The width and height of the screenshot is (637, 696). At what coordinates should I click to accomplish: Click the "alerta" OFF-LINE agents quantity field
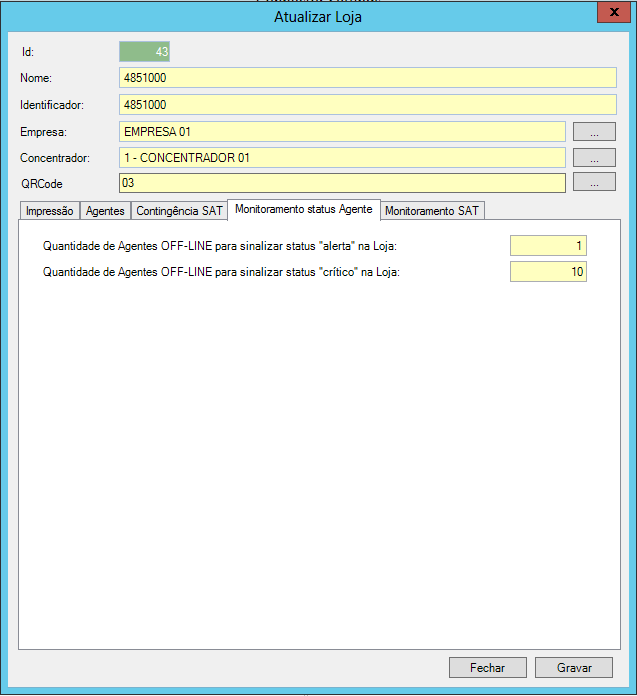(x=548, y=246)
